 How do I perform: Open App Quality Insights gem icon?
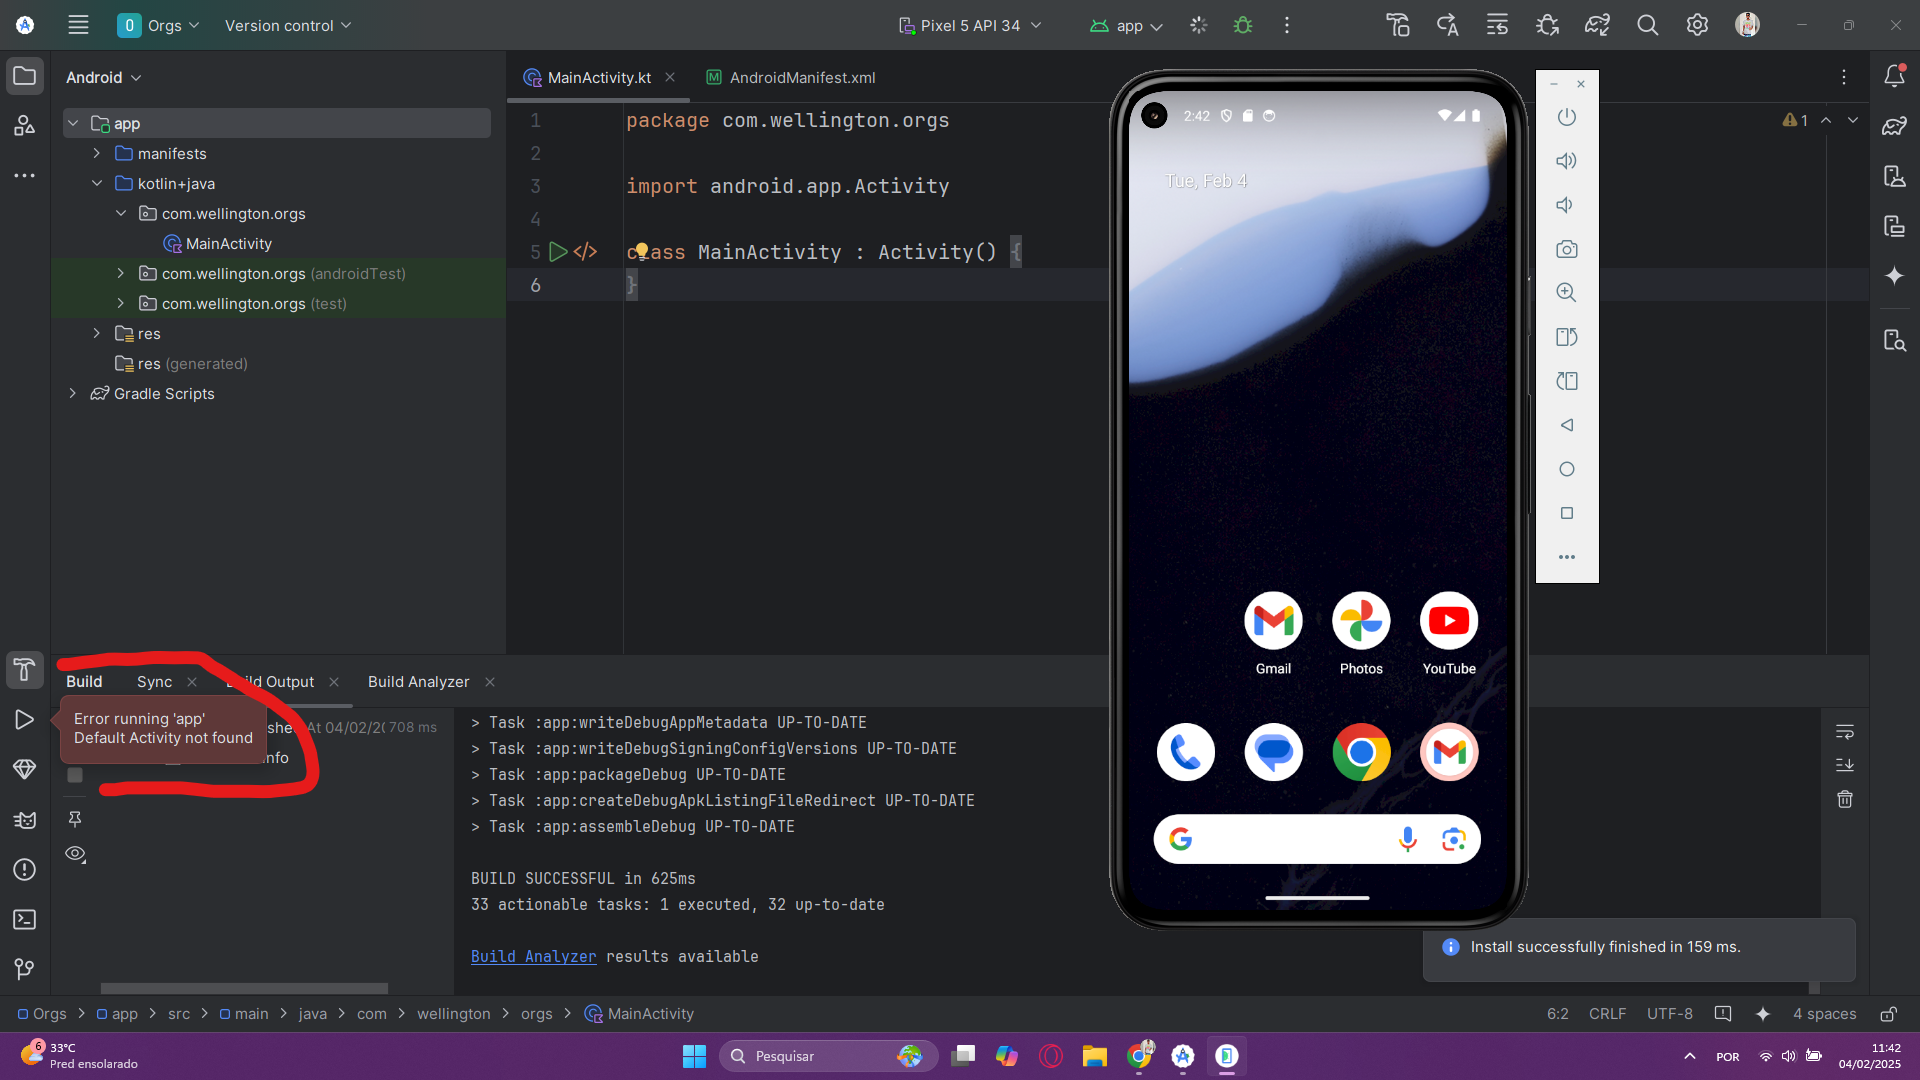25,769
